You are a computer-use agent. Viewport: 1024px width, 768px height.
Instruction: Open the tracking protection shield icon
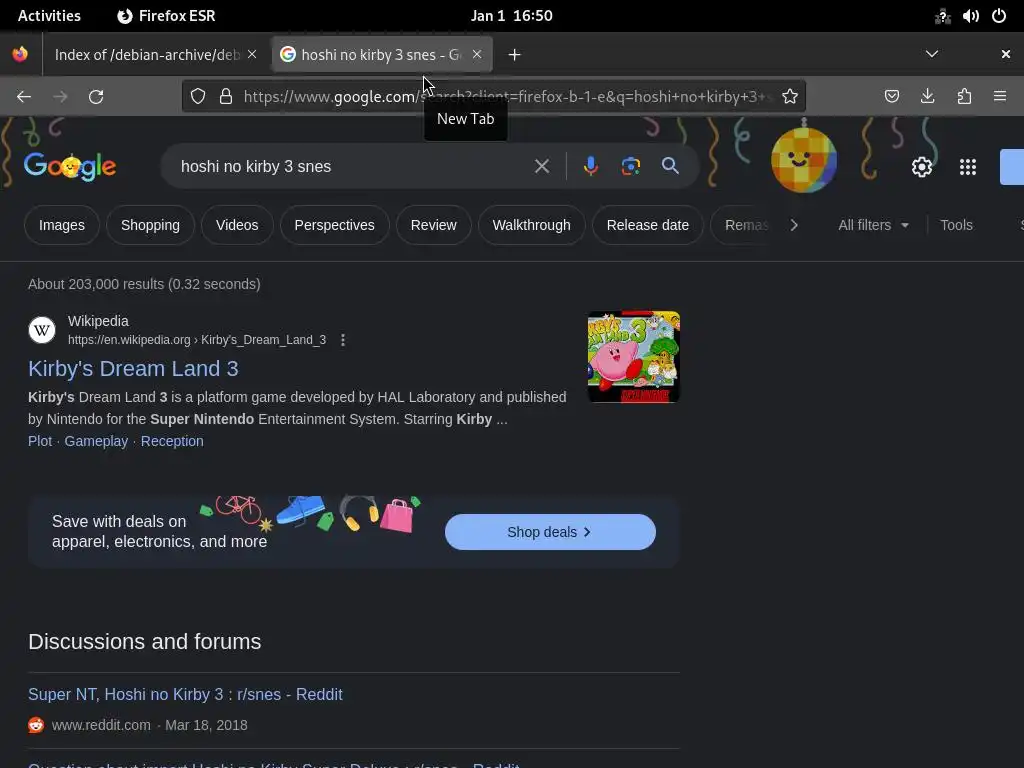tap(198, 97)
